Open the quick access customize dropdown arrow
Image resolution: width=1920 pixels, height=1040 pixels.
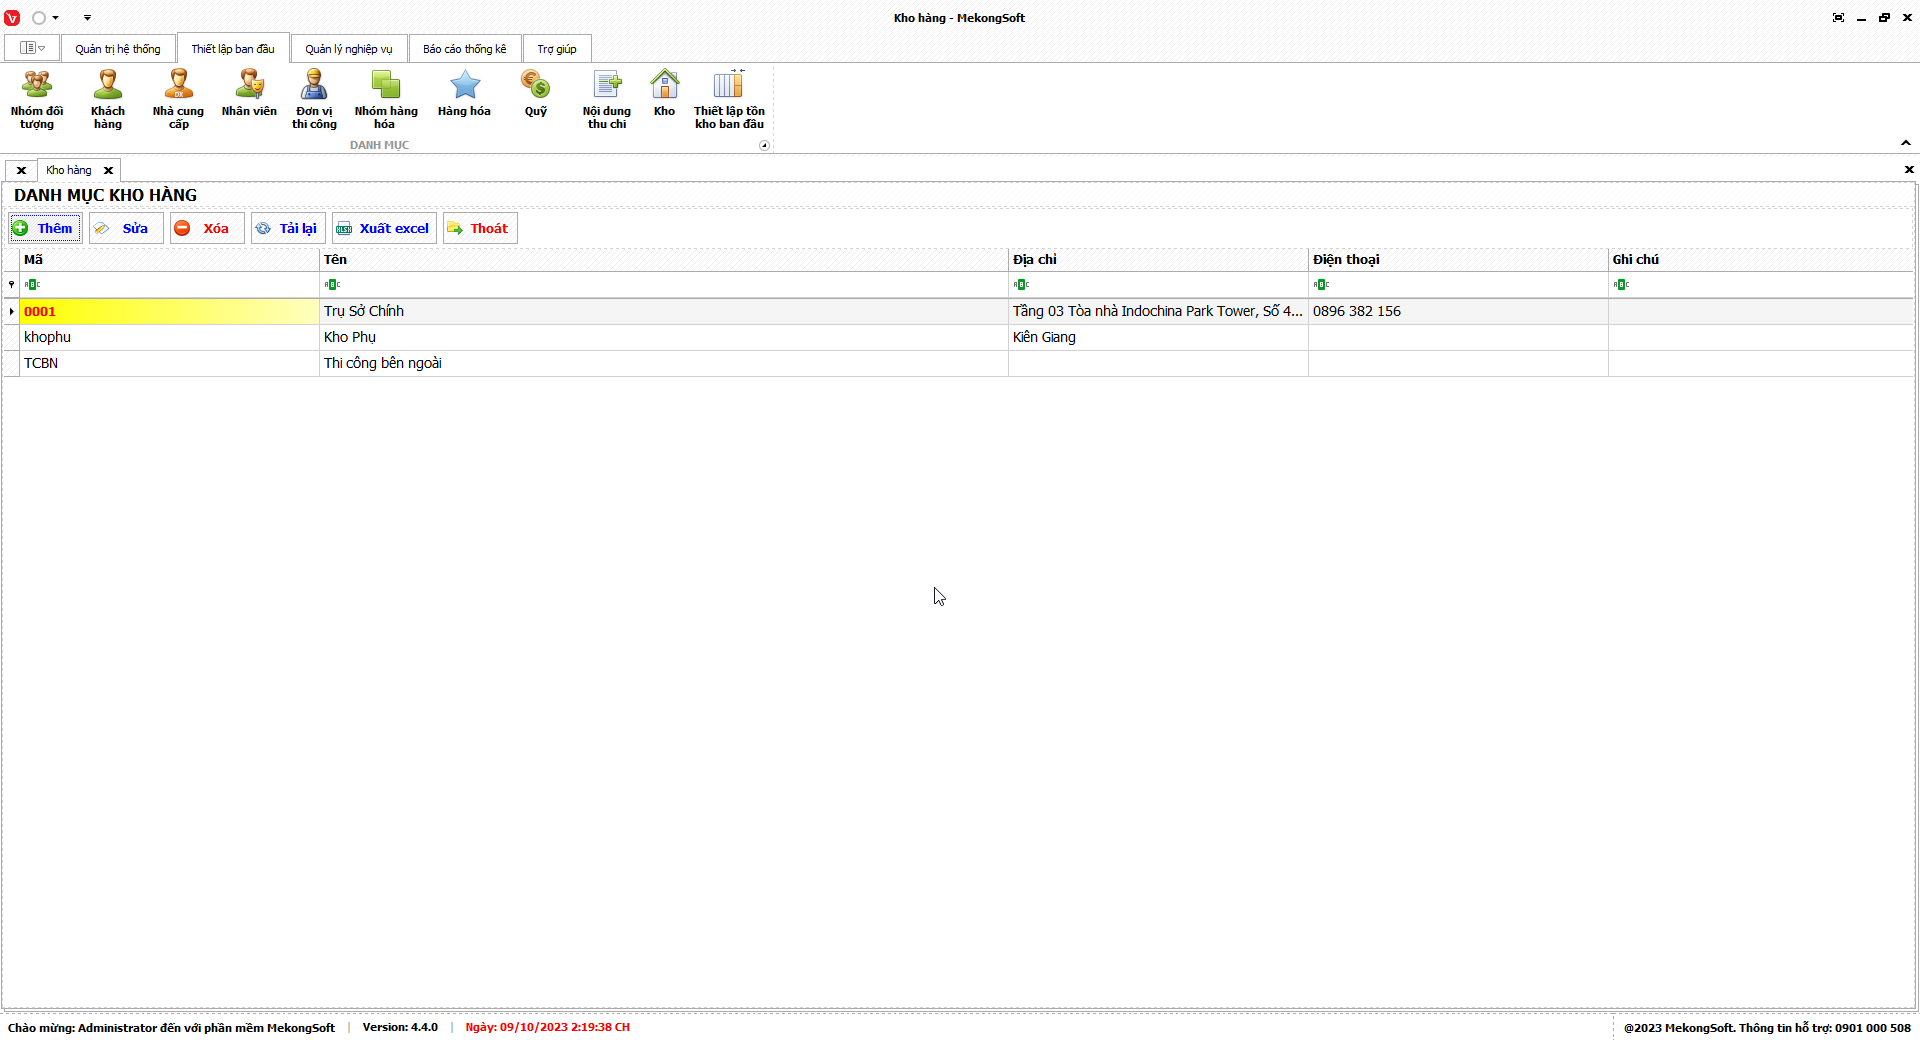(x=87, y=18)
